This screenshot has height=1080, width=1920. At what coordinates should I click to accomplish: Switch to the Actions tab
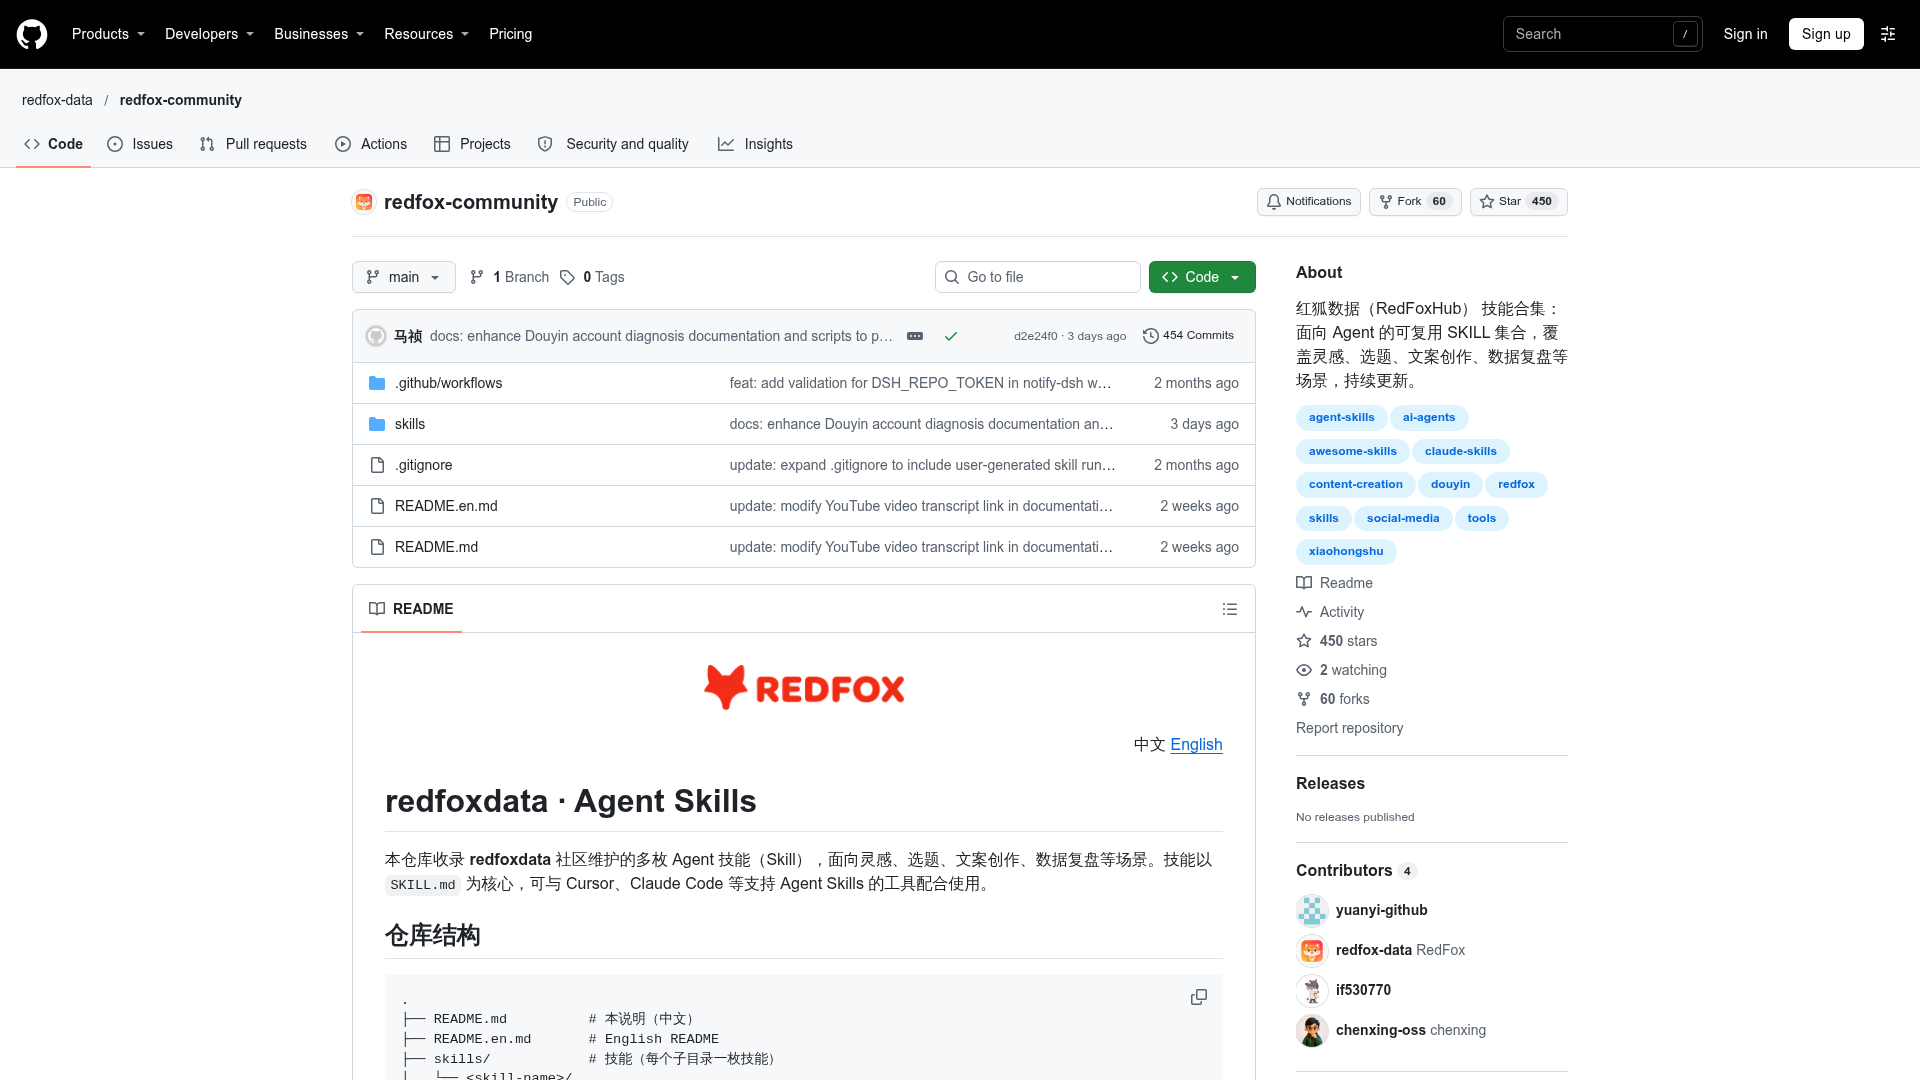click(x=371, y=144)
